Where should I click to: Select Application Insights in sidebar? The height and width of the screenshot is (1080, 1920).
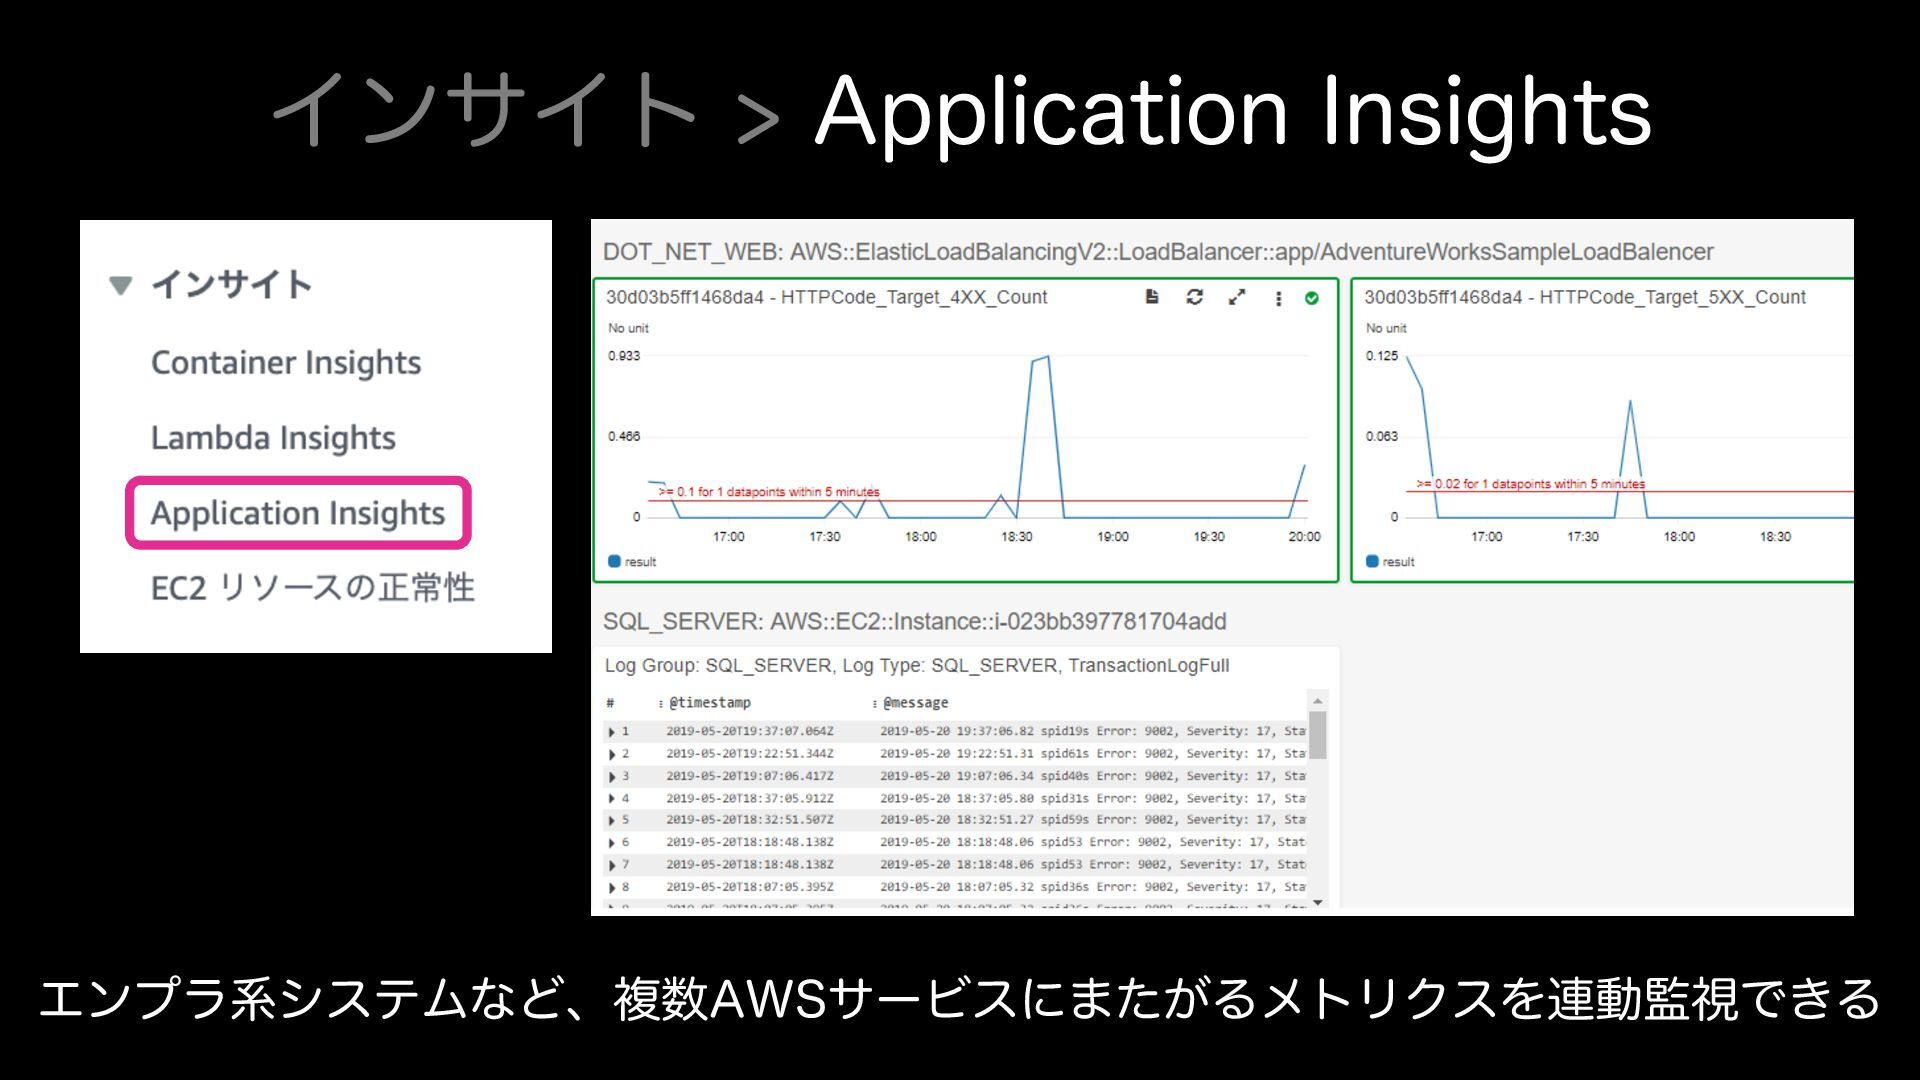pos(298,513)
